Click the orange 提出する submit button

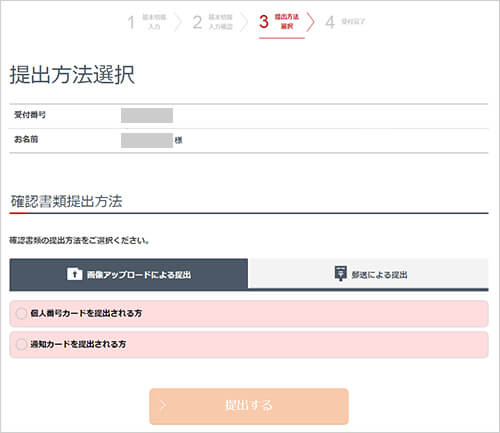tap(249, 406)
